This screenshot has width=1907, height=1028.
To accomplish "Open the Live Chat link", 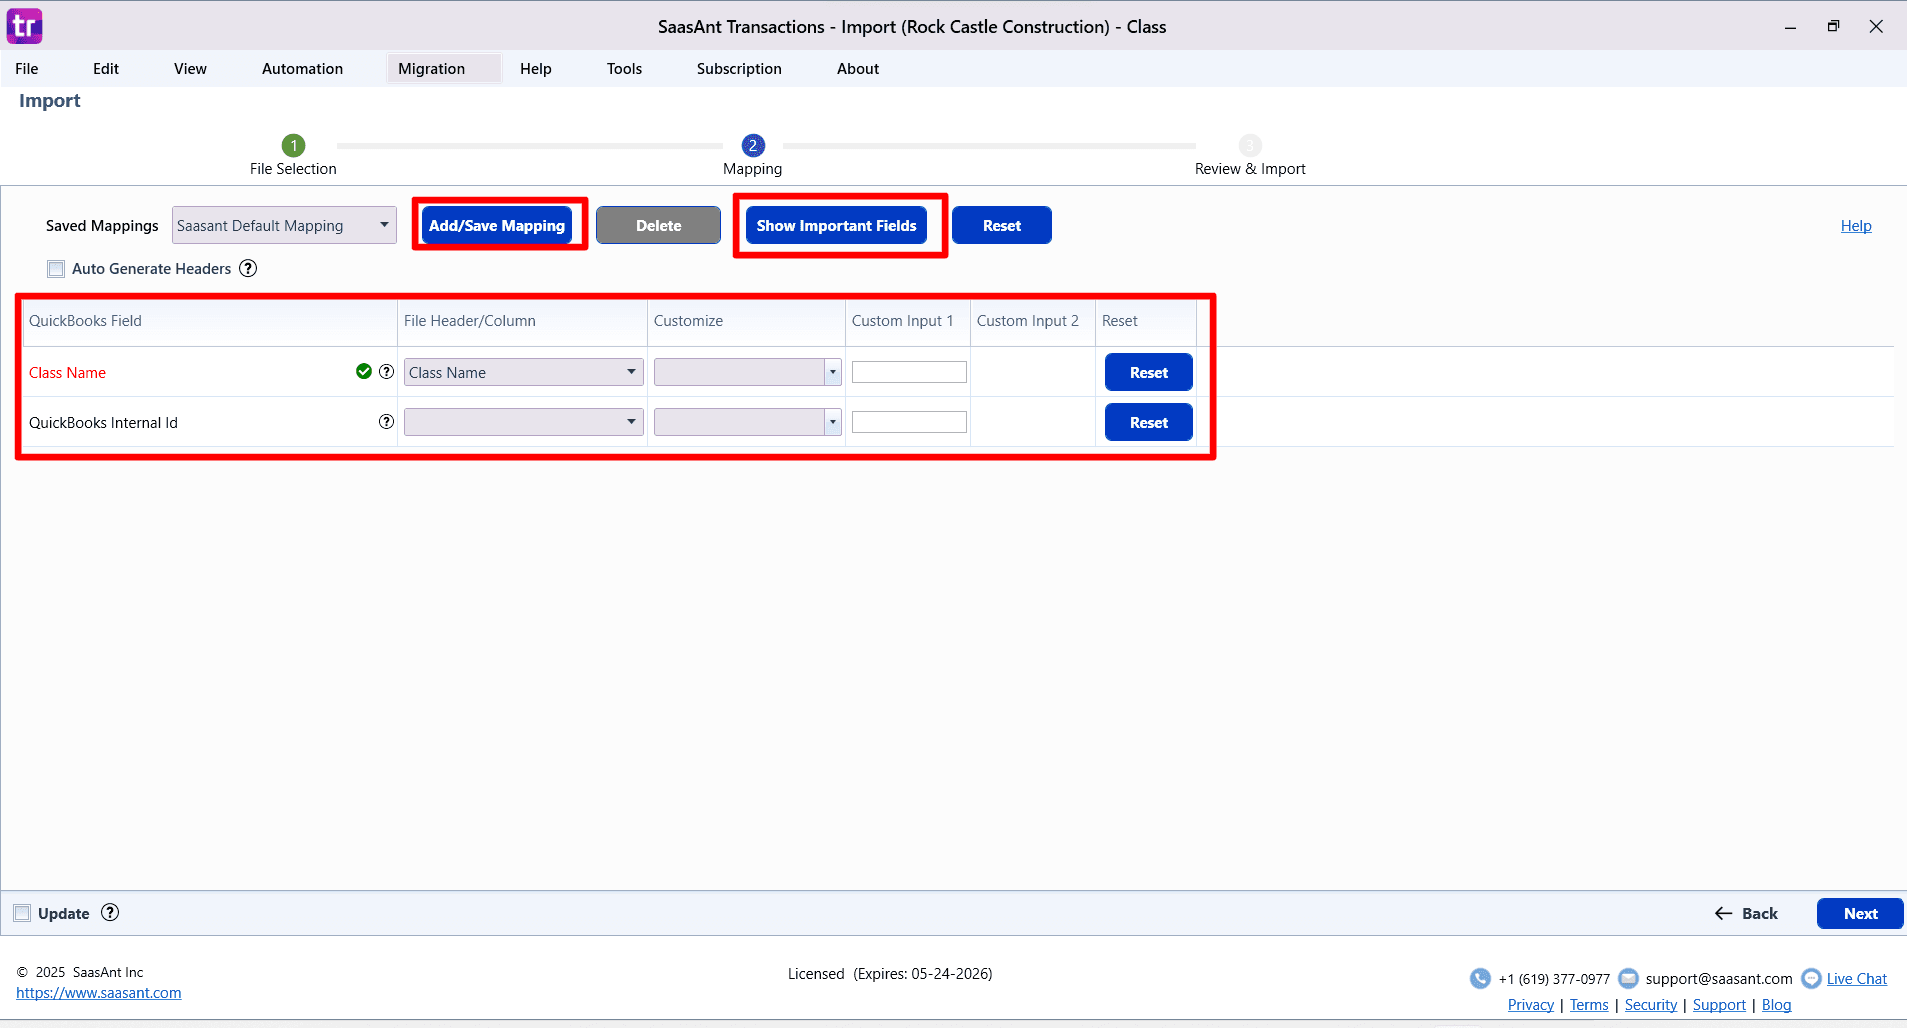I will tap(1857, 979).
